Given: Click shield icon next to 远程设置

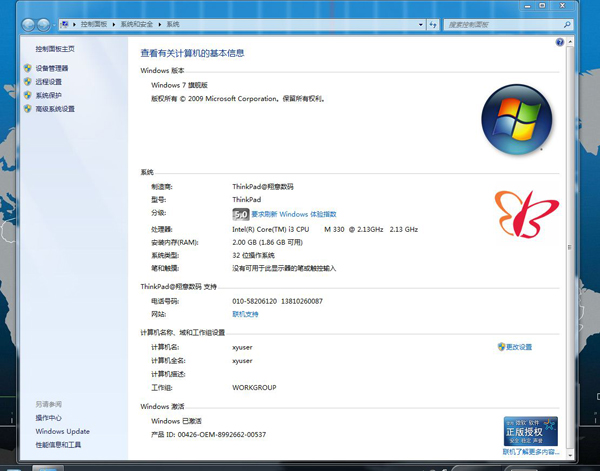Looking at the screenshot, I should (x=28, y=81).
